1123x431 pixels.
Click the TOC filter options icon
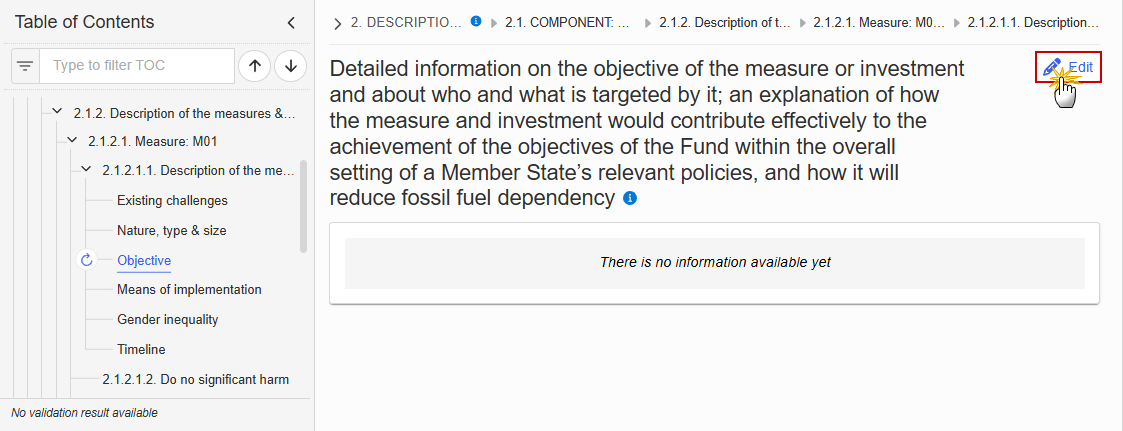(x=25, y=66)
